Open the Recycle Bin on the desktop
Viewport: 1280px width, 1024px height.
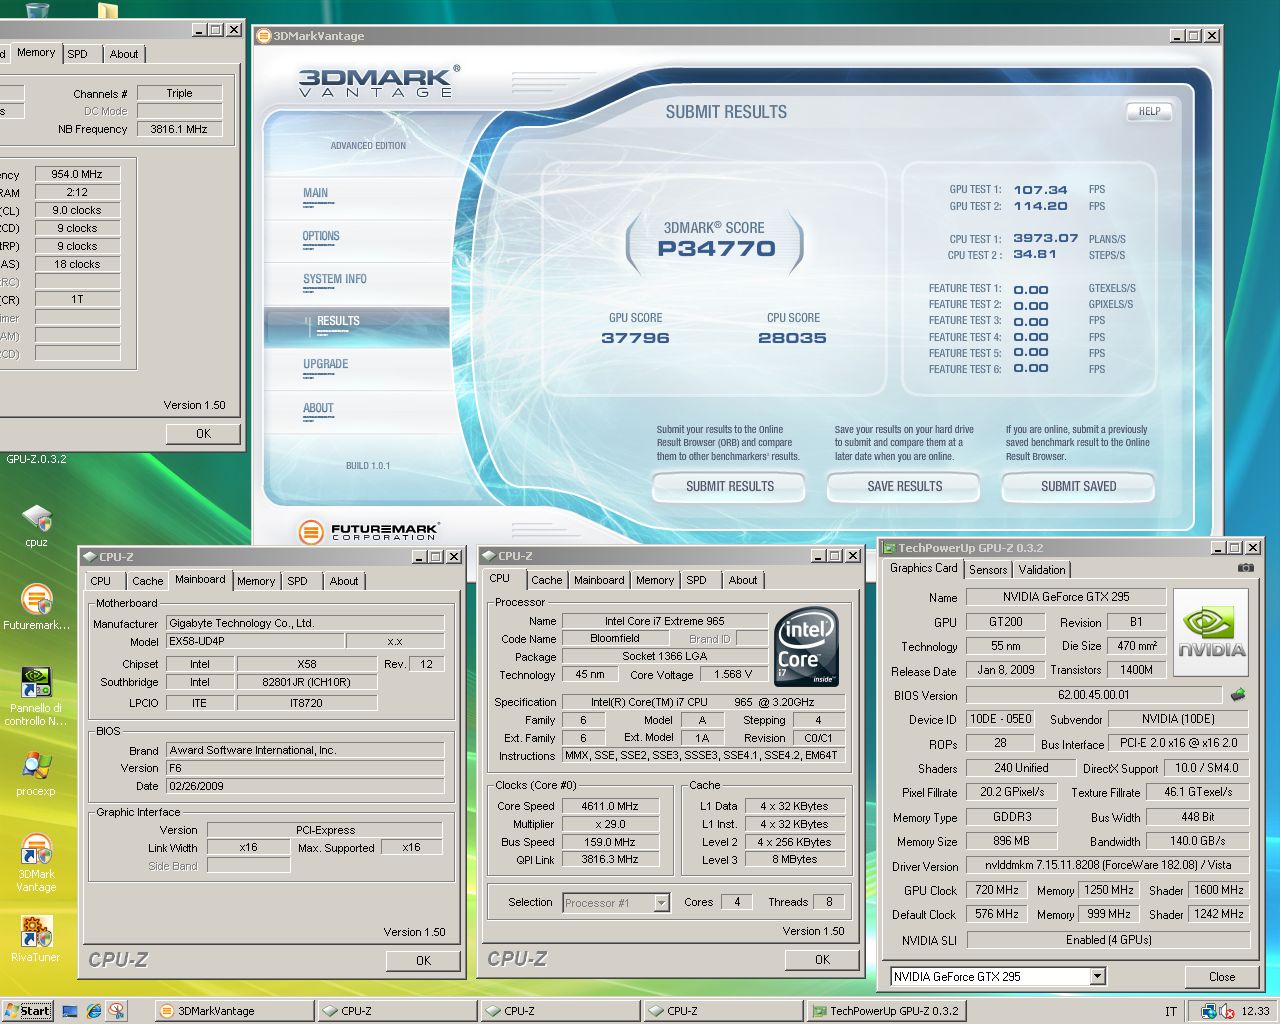pyautogui.click(x=37, y=11)
